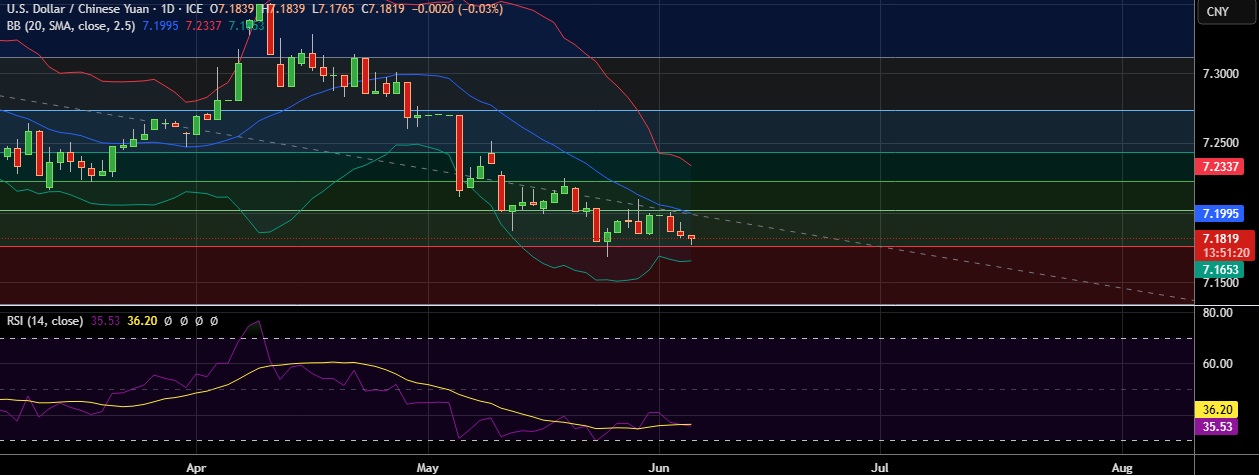Click the Aug label on time axis
The height and width of the screenshot is (475, 1259).
(x=1122, y=466)
